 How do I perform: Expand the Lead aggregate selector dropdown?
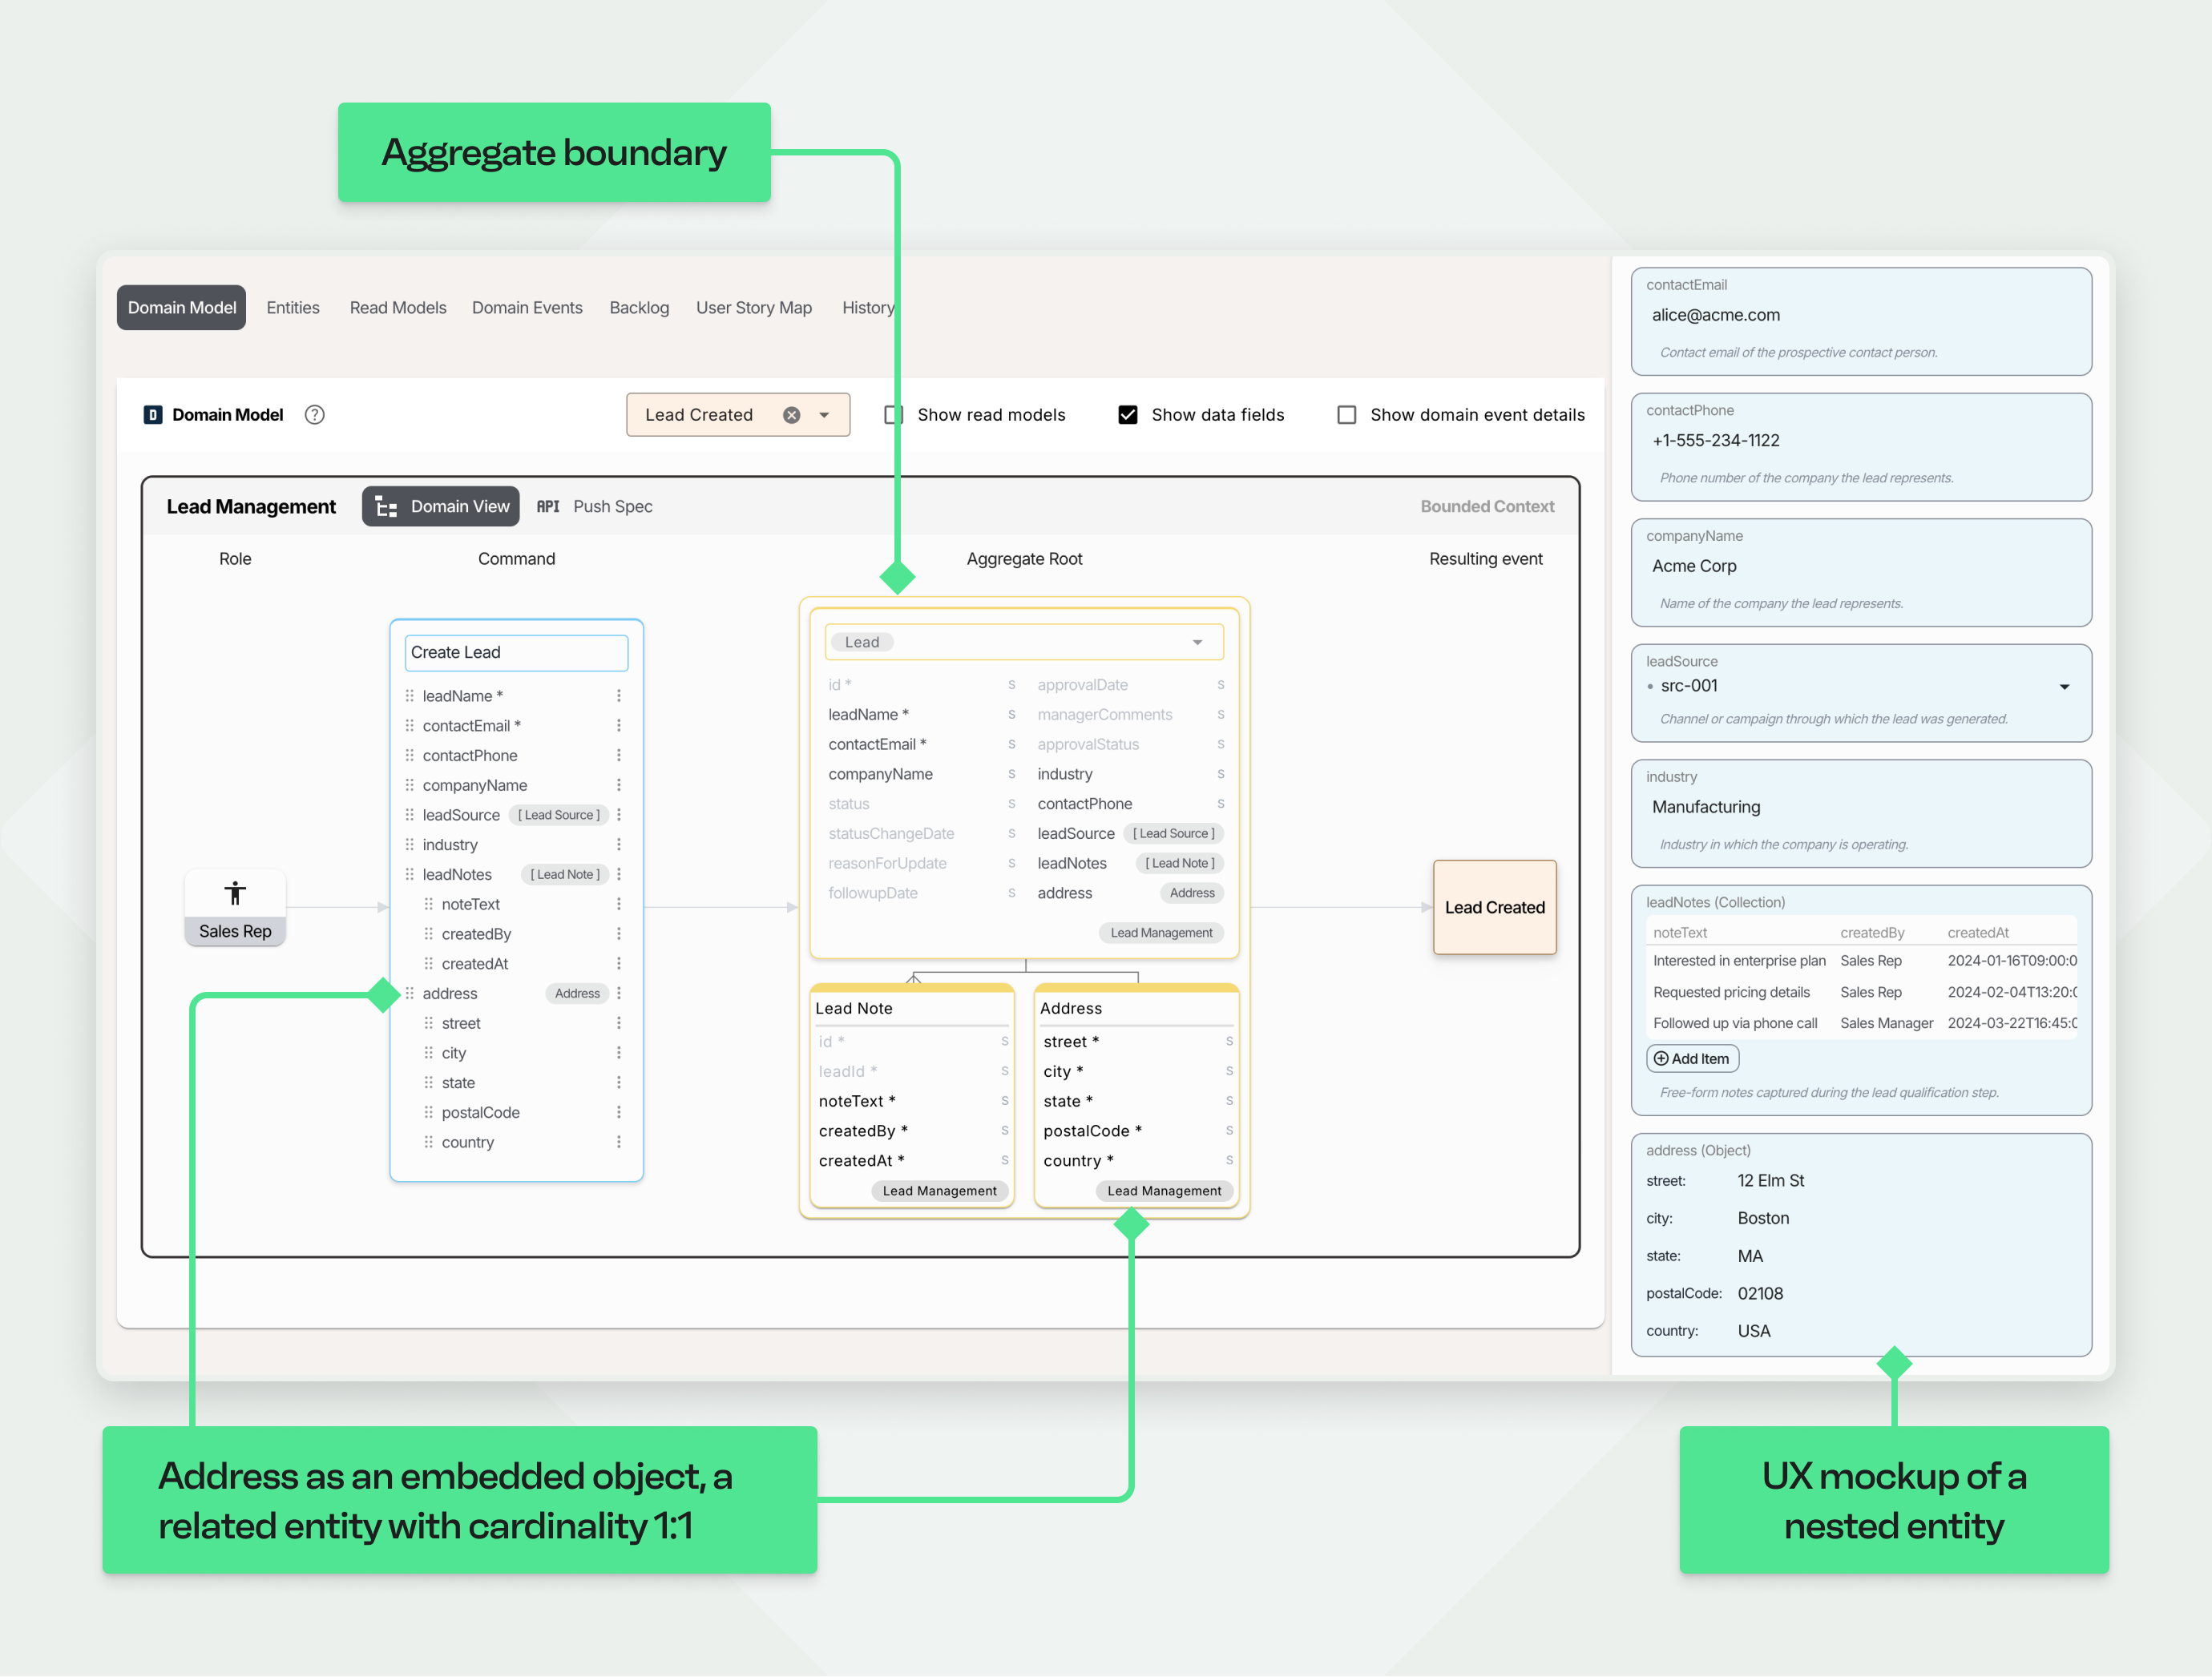tap(1197, 643)
